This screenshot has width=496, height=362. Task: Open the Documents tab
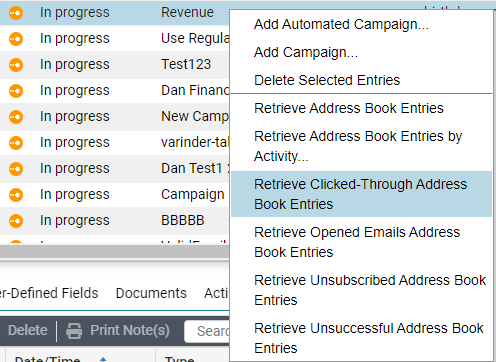151,293
